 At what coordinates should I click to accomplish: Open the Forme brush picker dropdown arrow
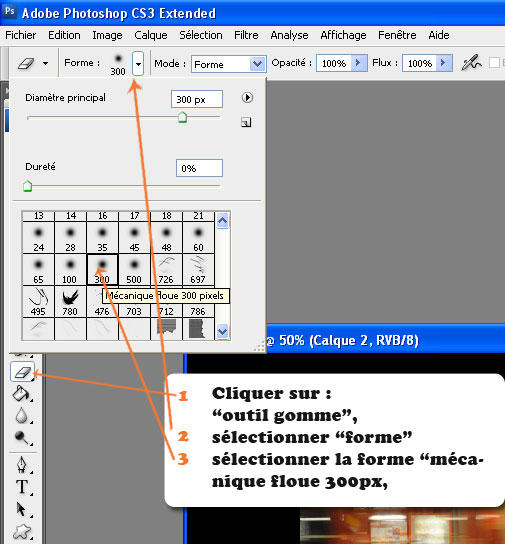click(x=138, y=63)
